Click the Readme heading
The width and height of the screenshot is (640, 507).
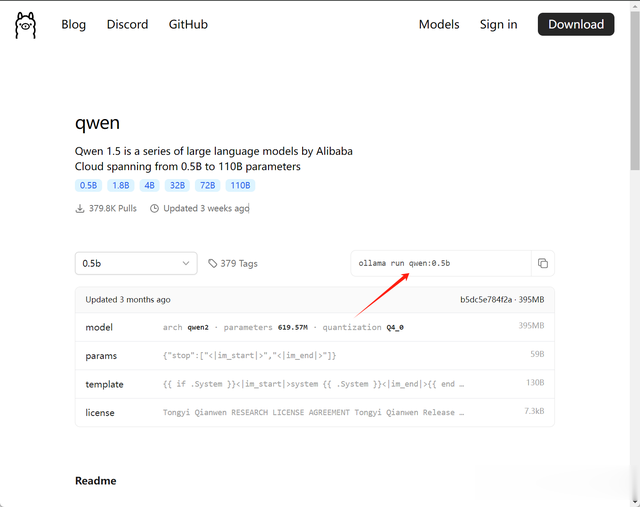tap(96, 481)
